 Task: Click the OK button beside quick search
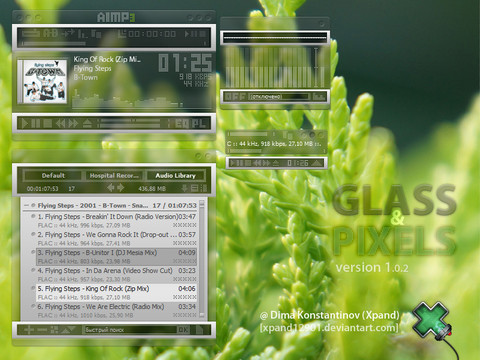183,330
